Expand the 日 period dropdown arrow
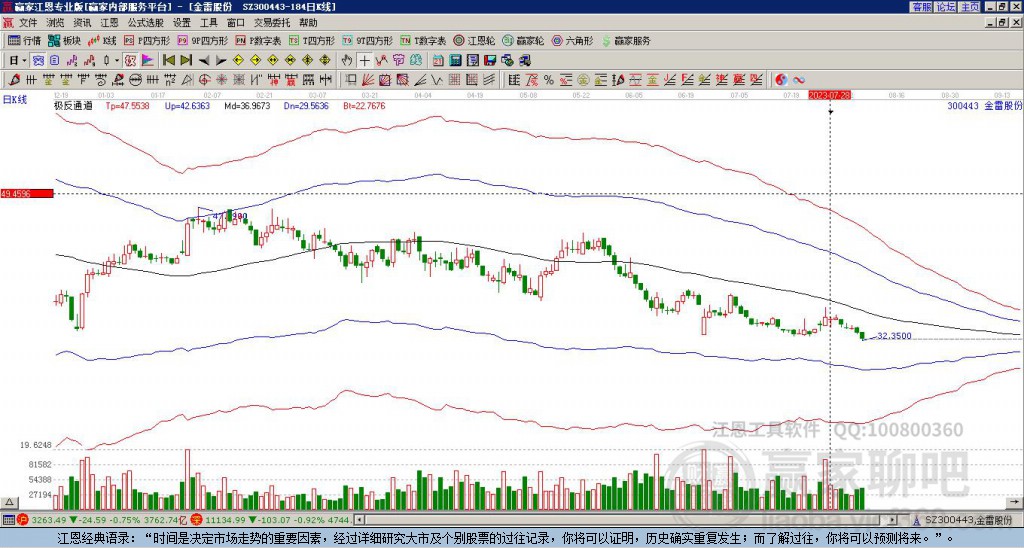This screenshot has height=548, width=1024. pos(24,61)
